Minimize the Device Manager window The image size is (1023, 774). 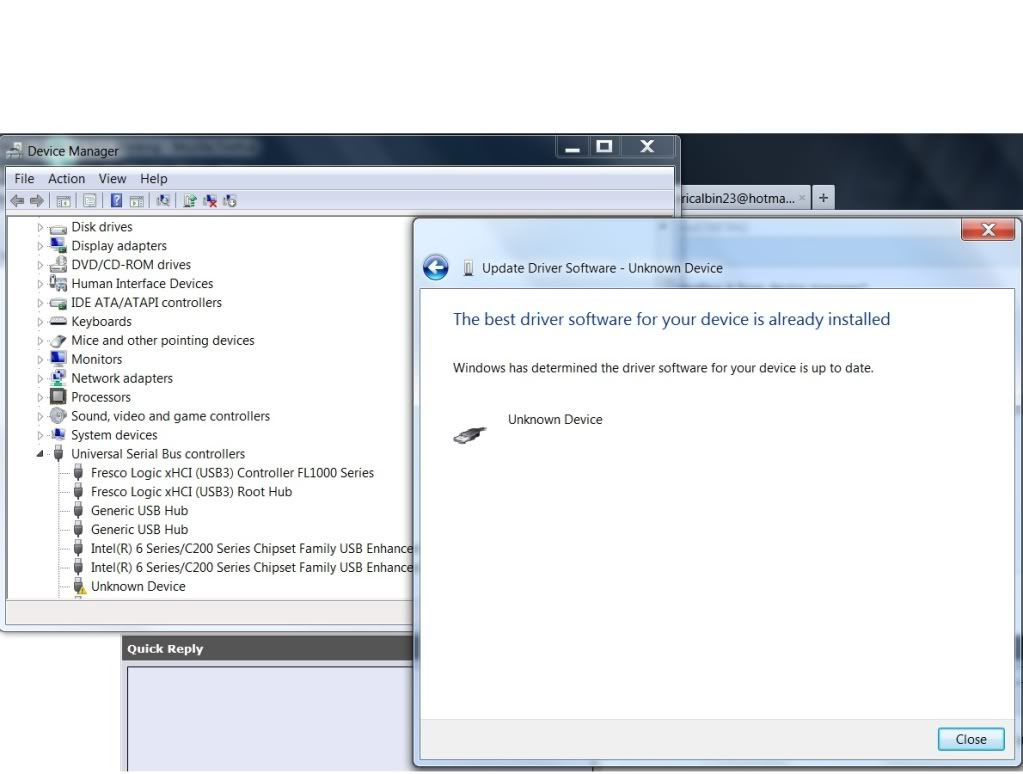click(x=572, y=147)
